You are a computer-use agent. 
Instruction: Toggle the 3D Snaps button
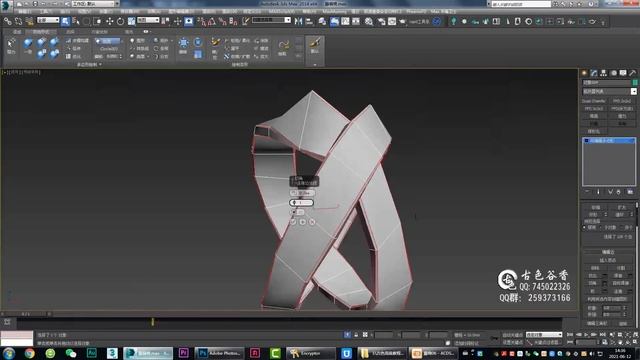202,21
